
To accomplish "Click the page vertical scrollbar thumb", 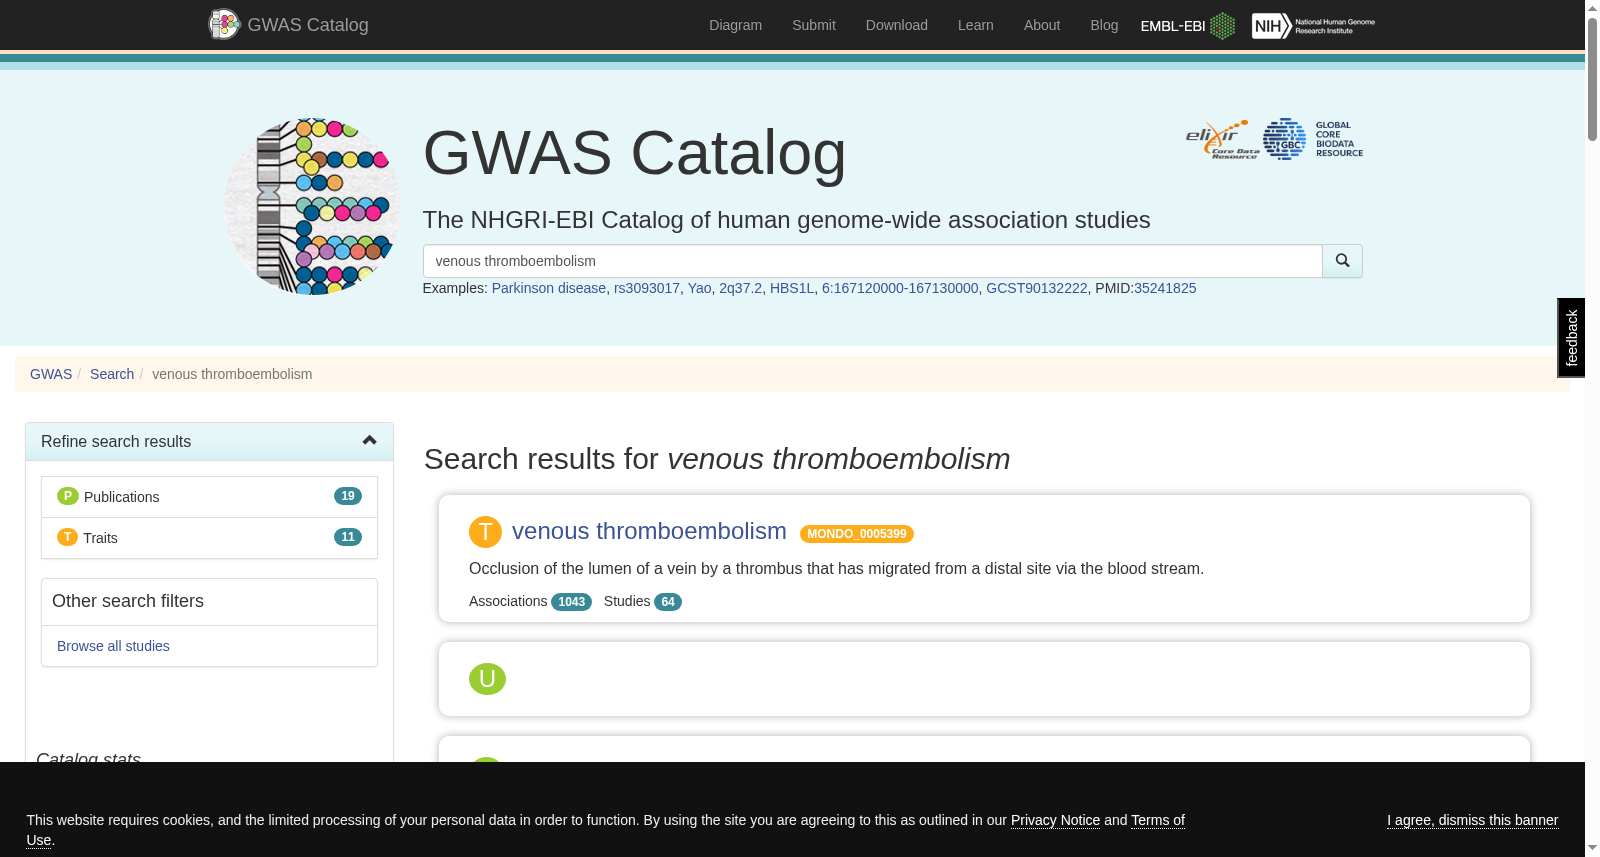I will point(1592,80).
